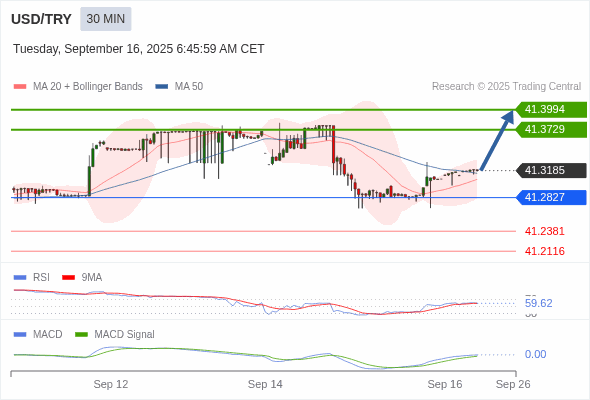Click the MACD Signal legend label
This screenshot has width=590, height=400.
pyautogui.click(x=125, y=335)
